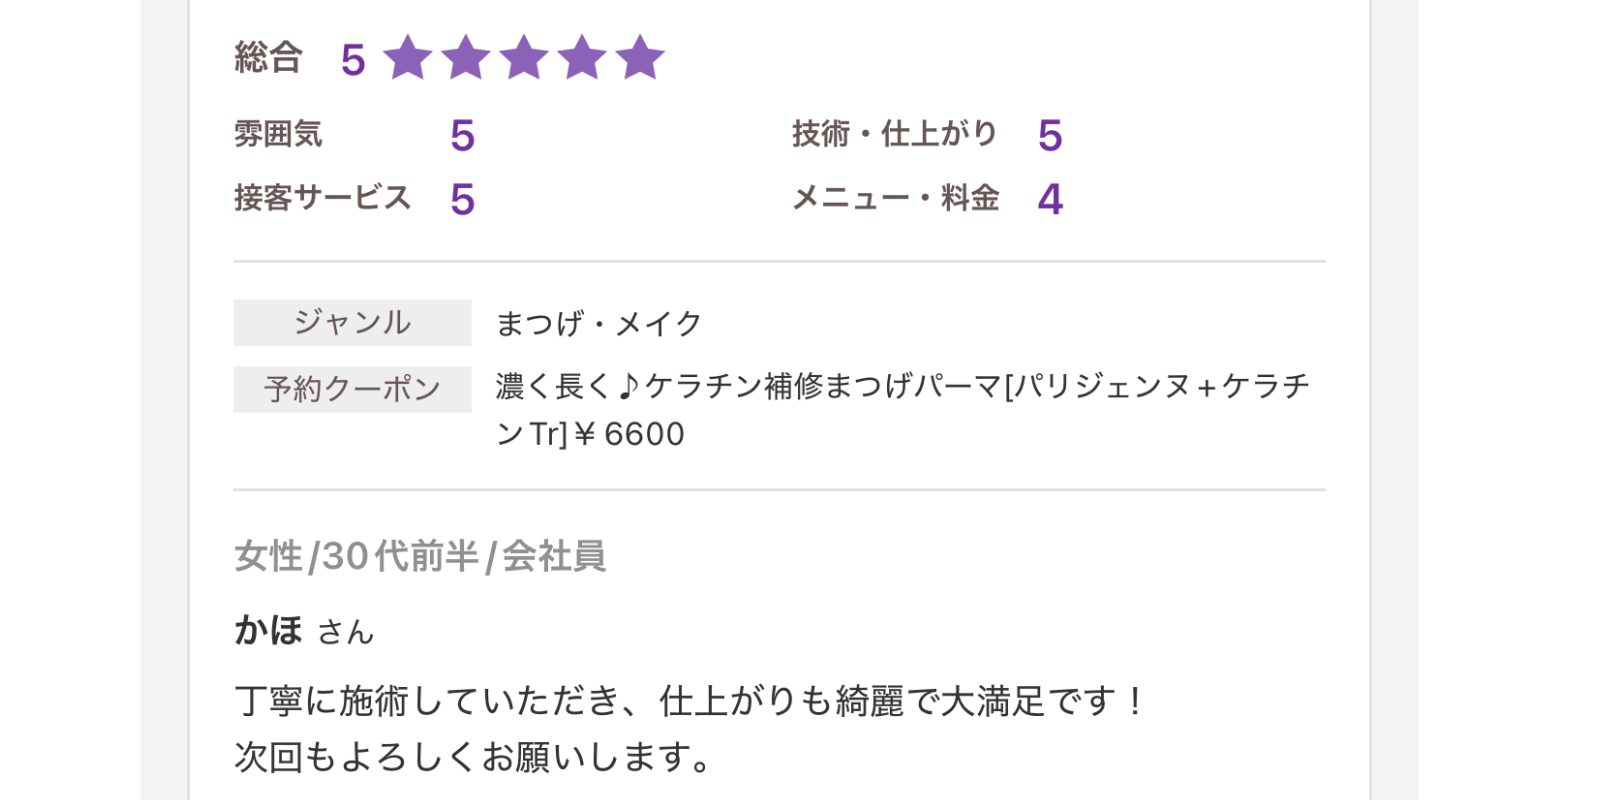Click the 雰囲気 atmosphere rating label
This screenshot has height=800, width=1600.
[278, 133]
